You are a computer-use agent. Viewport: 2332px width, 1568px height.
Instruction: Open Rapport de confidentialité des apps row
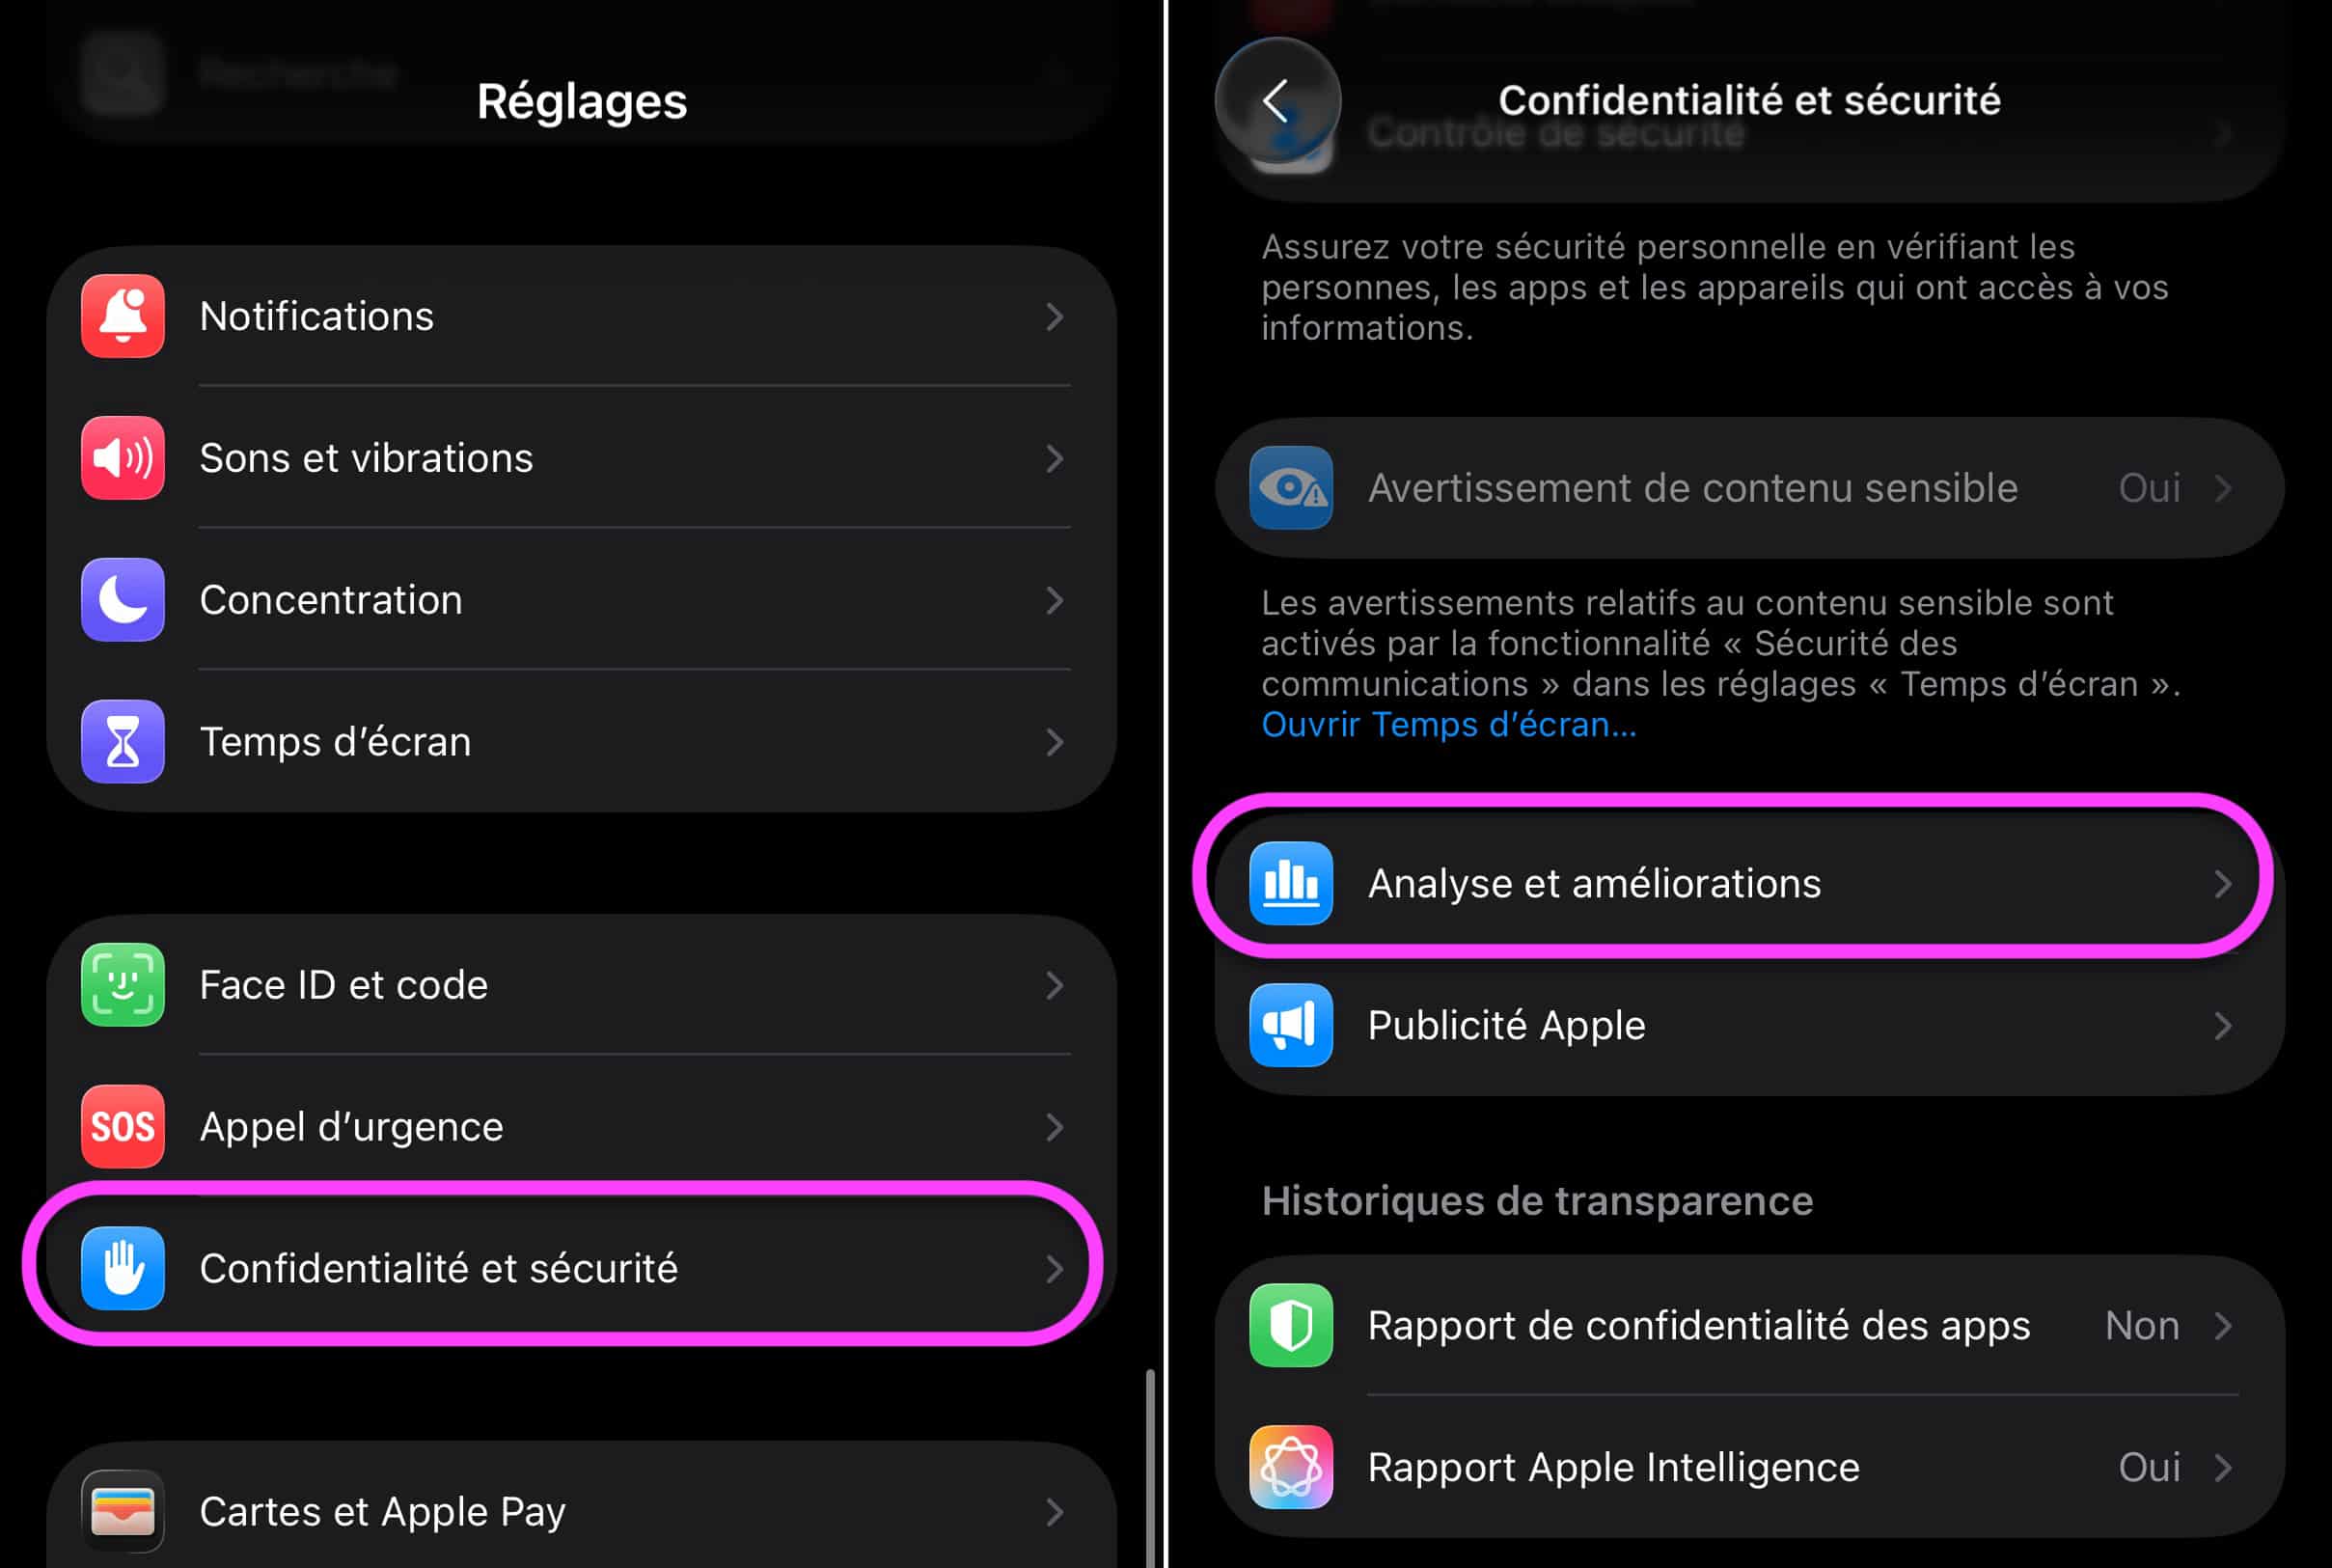pyautogui.click(x=1749, y=1326)
